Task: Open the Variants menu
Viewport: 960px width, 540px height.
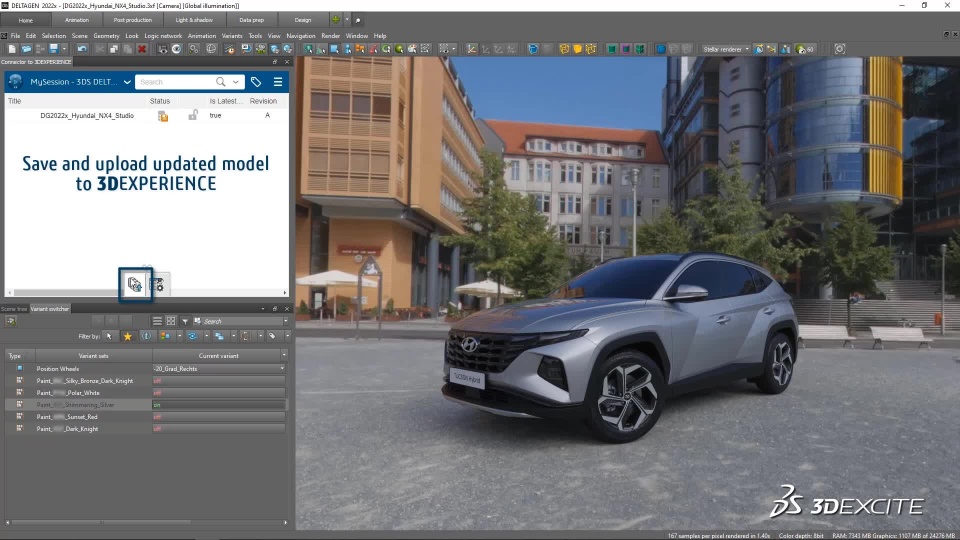Action: point(232,36)
